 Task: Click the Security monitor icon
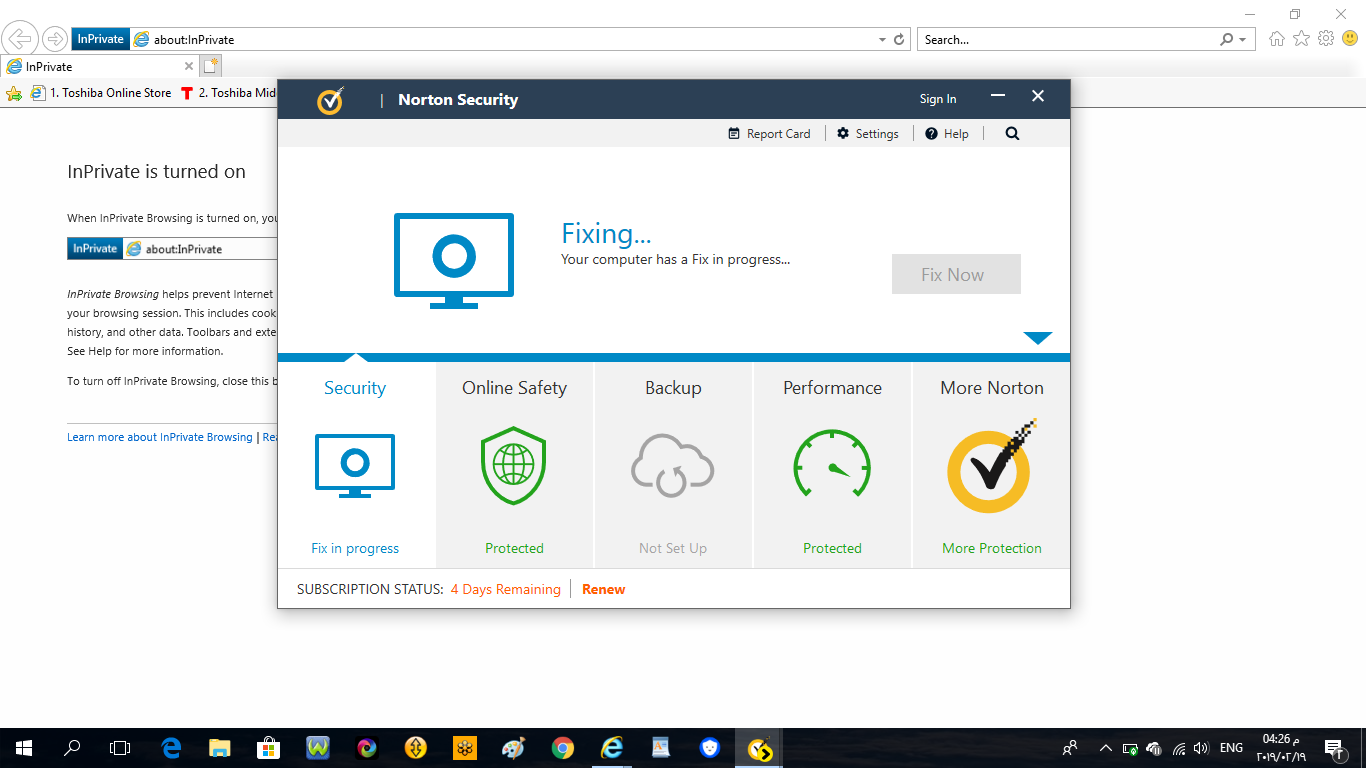355,465
